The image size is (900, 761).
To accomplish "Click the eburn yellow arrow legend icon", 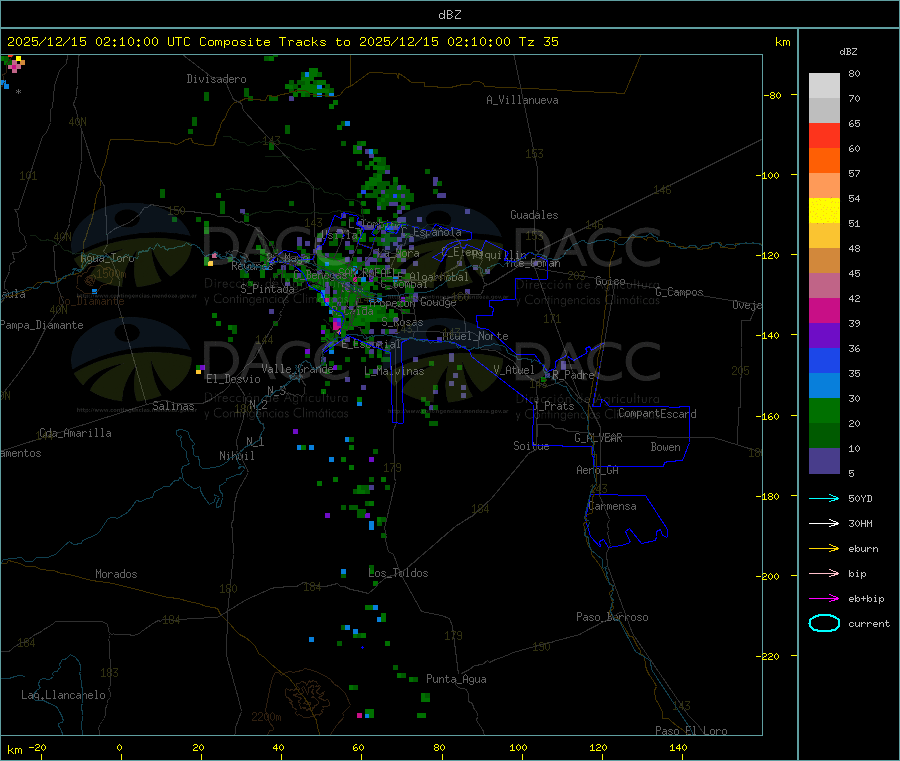I will [x=824, y=549].
